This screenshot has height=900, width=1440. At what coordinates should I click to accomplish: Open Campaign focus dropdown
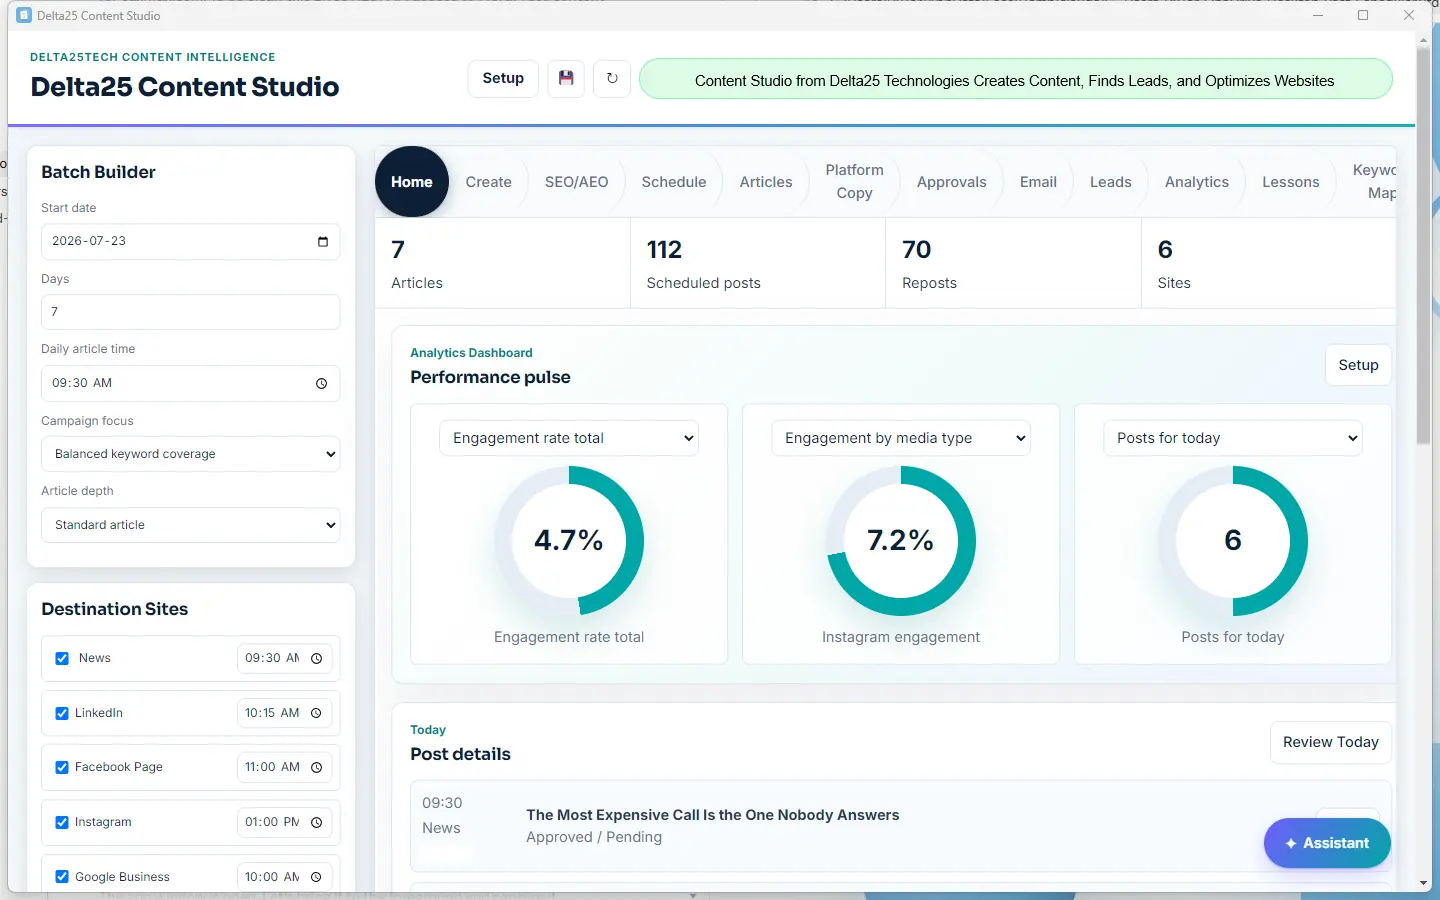[190, 454]
